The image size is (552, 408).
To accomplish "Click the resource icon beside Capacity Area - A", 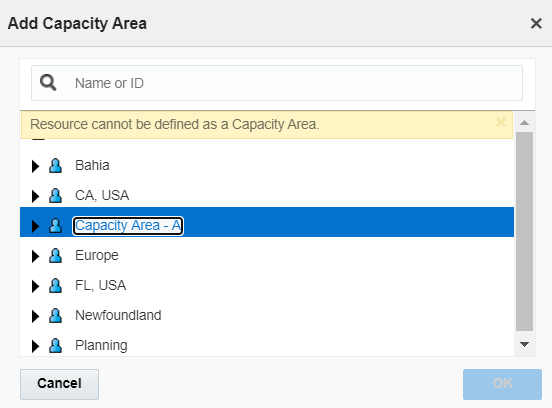I will (x=55, y=225).
